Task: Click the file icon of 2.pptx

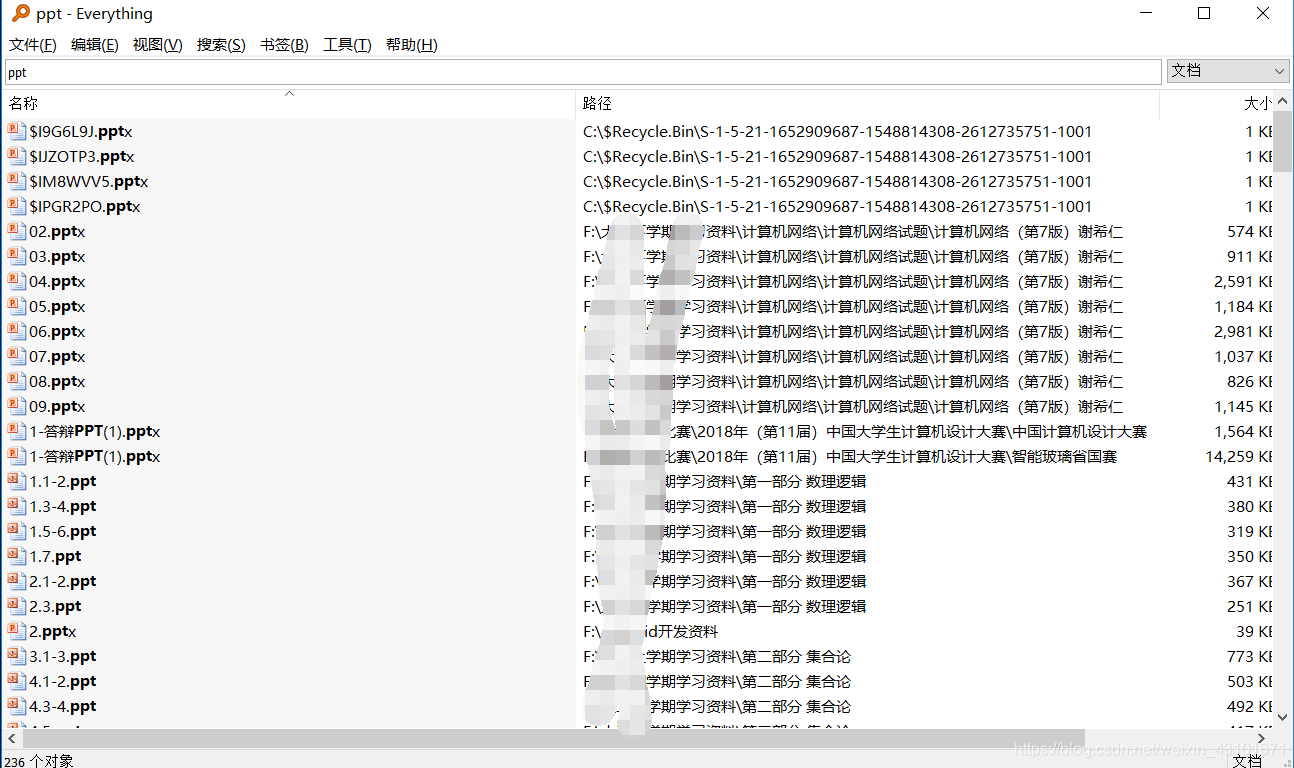Action: 16,631
